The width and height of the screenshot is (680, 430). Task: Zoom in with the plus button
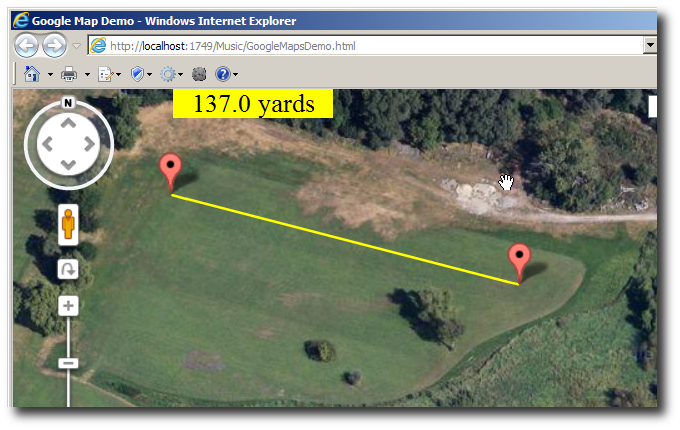point(68,306)
